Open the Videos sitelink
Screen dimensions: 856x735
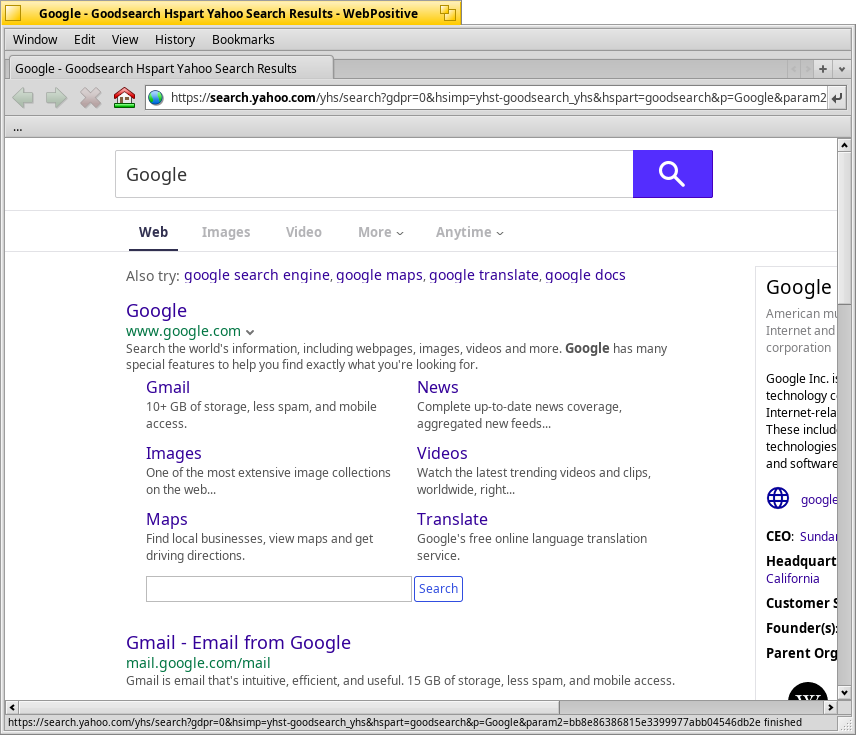click(x=442, y=453)
